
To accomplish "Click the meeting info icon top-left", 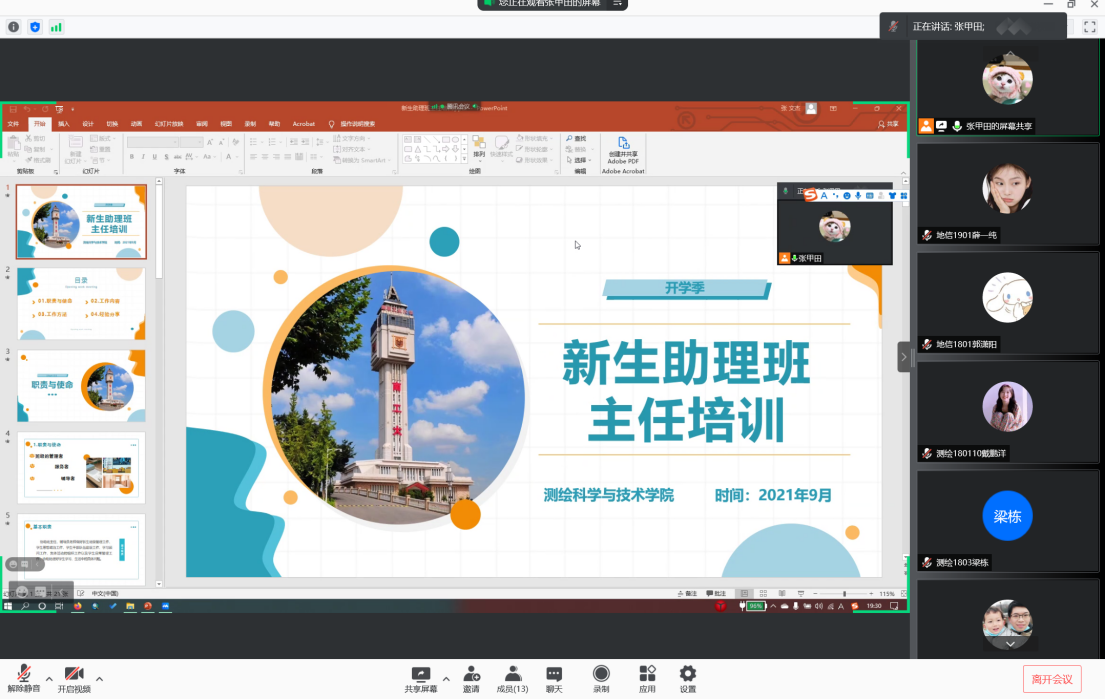I will click(13, 27).
